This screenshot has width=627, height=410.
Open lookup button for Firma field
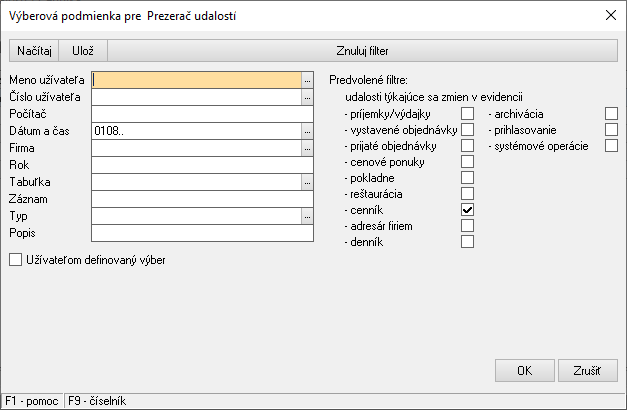coord(307,148)
